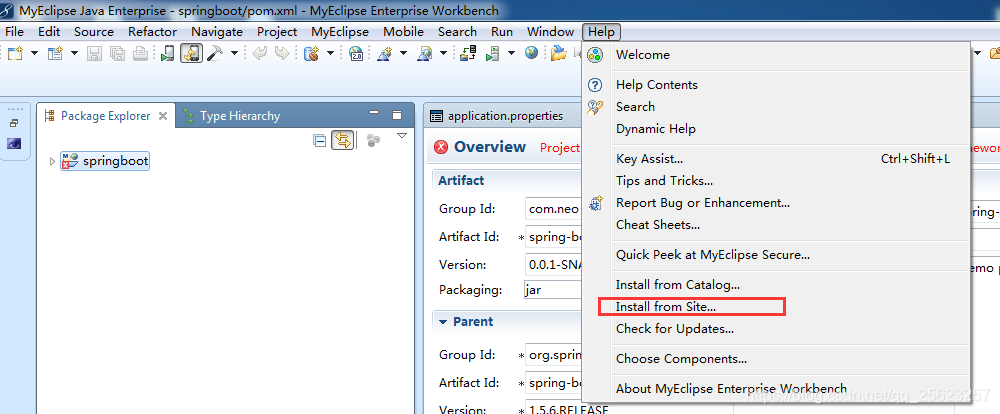Screen dimensions: 1000x414
Task: Open the New wizard dropdown arrow
Action: tap(34, 54)
